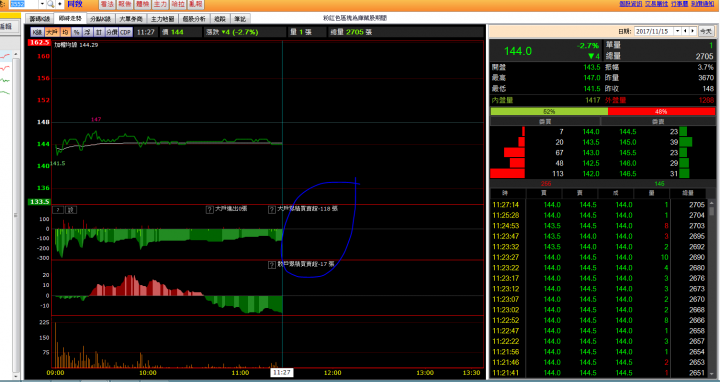Click the left sidebar scrollbar up arrow
The width and height of the screenshot is (720, 382).
tap(16, 54)
